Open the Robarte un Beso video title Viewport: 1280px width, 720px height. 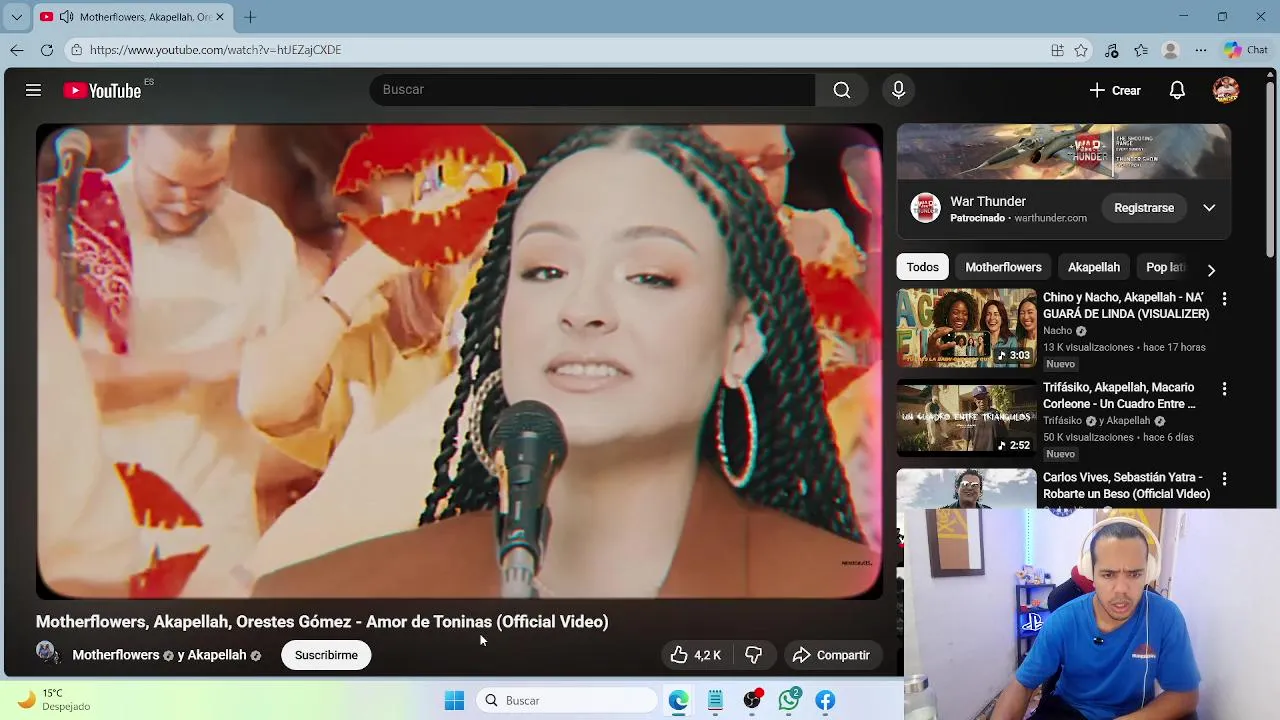click(1126, 485)
